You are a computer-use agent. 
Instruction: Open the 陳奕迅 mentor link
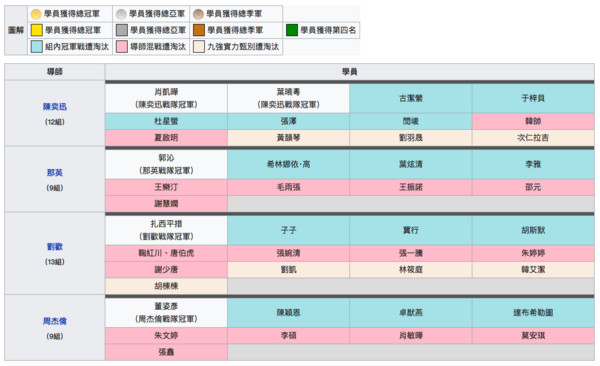[x=55, y=106]
